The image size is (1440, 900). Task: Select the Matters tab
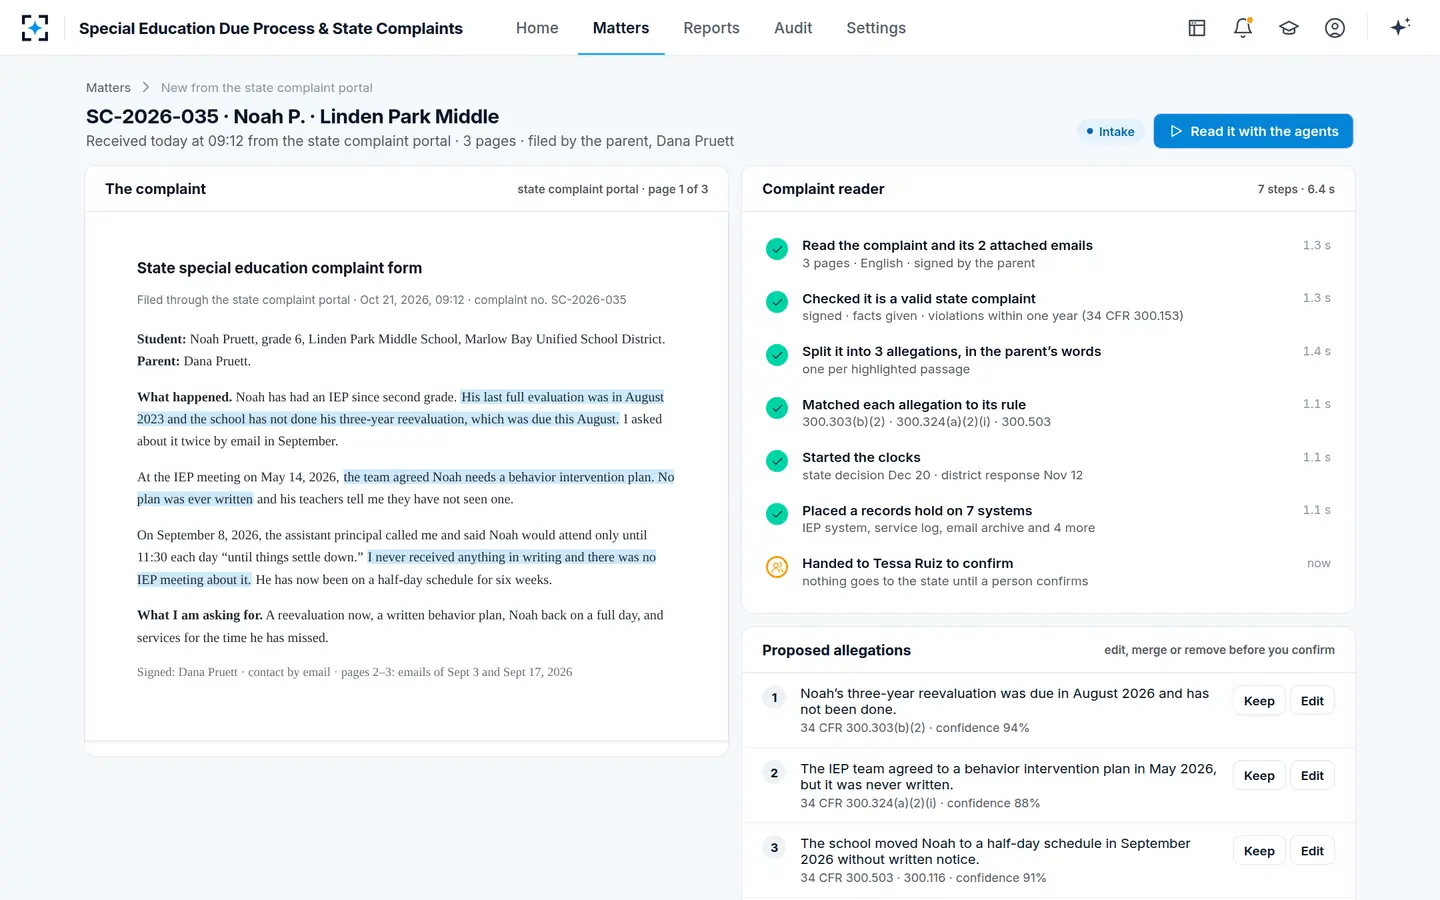tap(621, 28)
